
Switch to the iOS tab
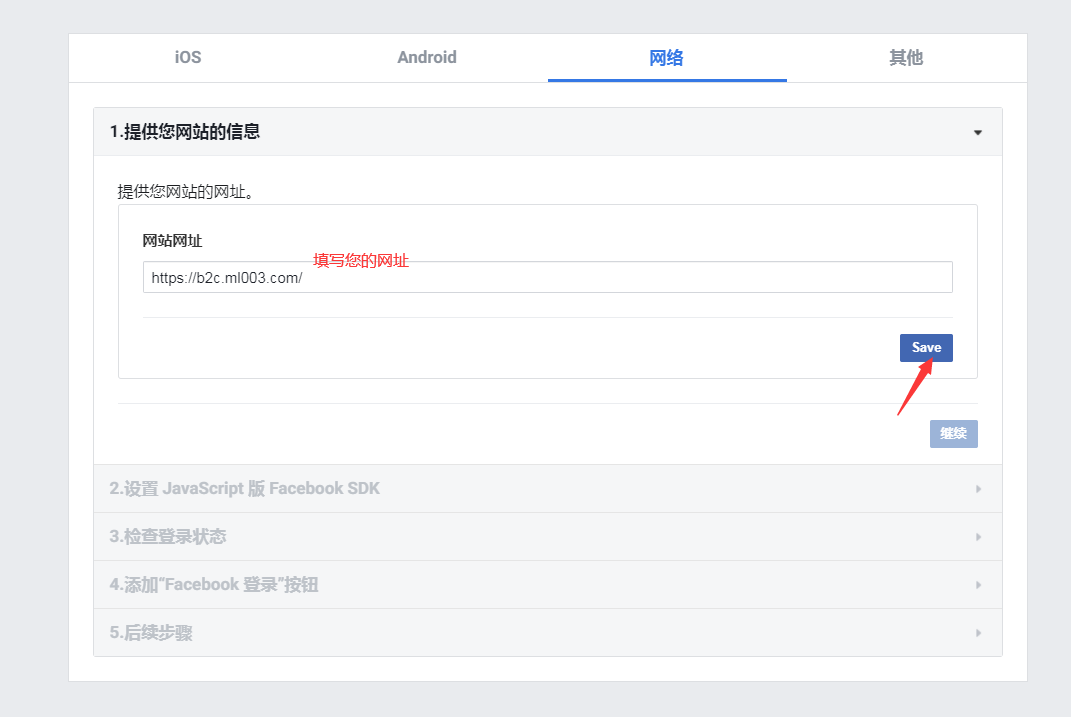[x=188, y=57]
